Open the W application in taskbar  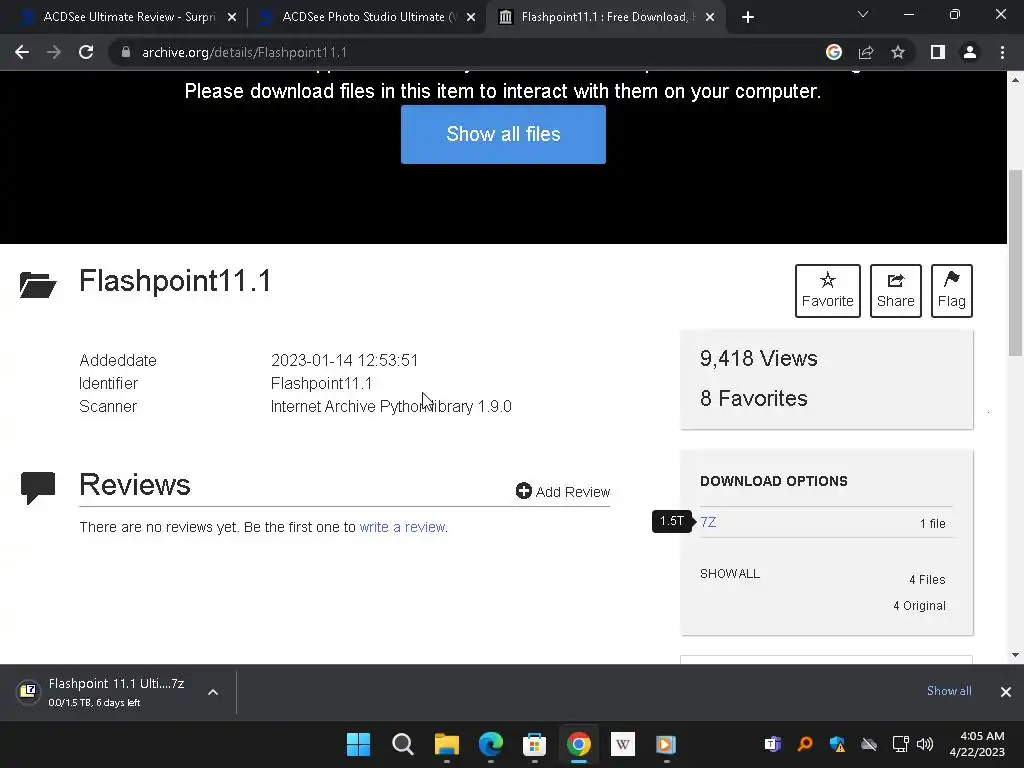(622, 744)
